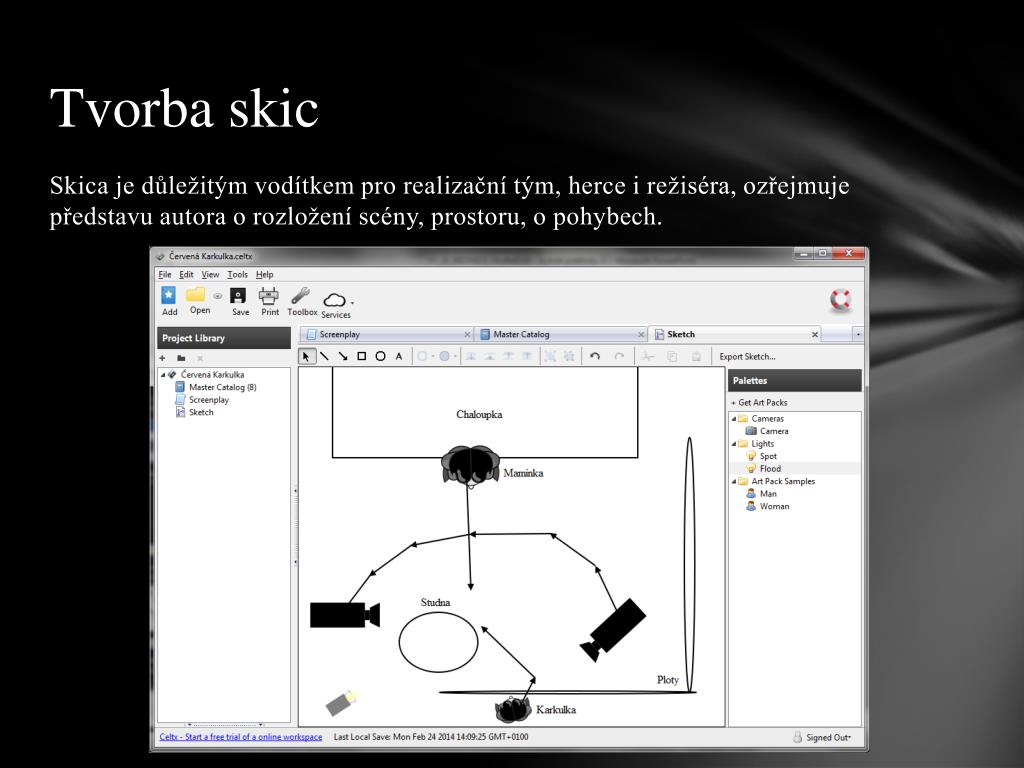
Task: Close the Sketch tab
Action: [814, 334]
